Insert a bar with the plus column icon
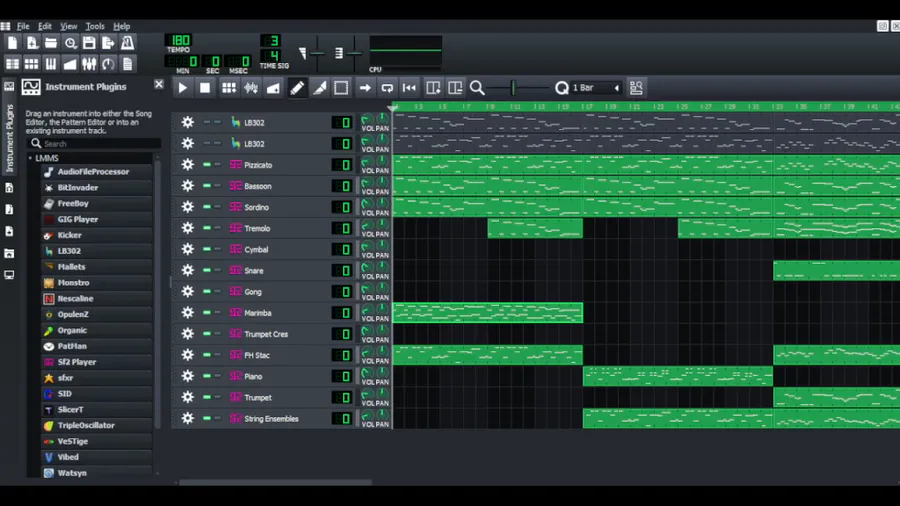This screenshot has width=900, height=506. tap(433, 88)
